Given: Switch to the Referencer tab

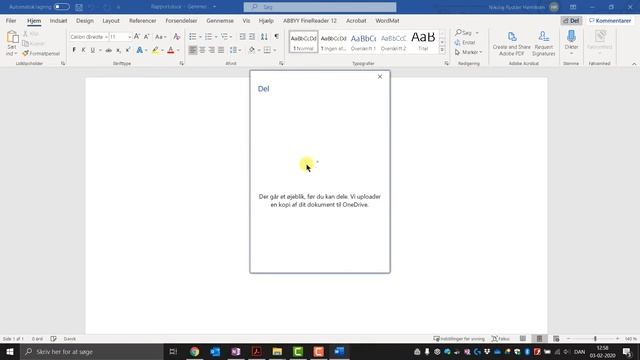Looking at the screenshot, I should (142, 21).
